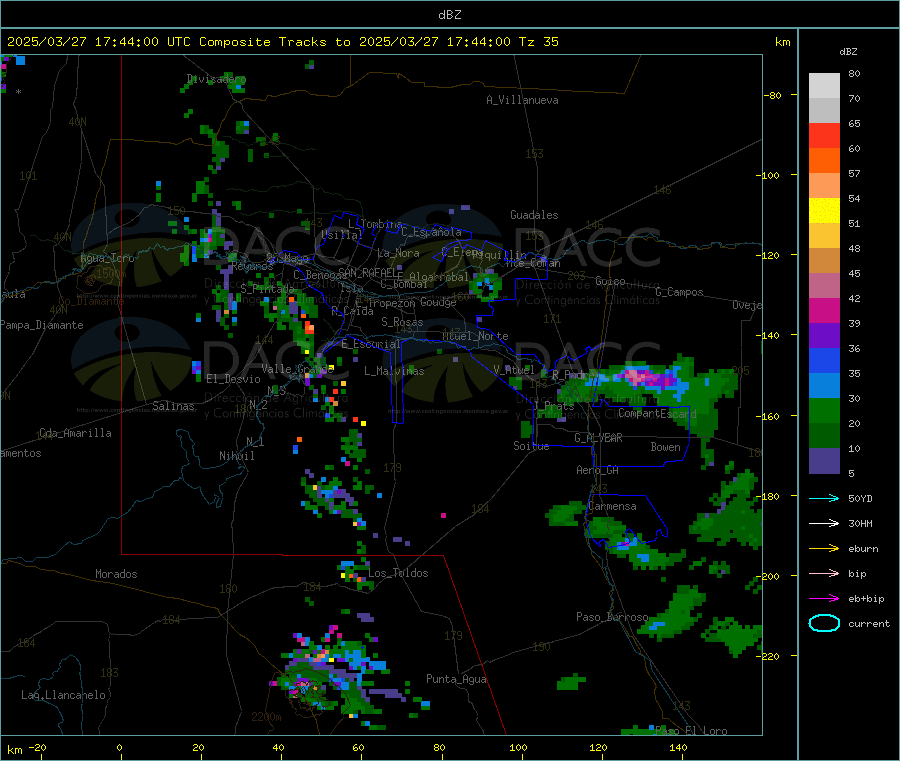Click the G_ALVEAR location label
The width and height of the screenshot is (900, 761).
598,438
